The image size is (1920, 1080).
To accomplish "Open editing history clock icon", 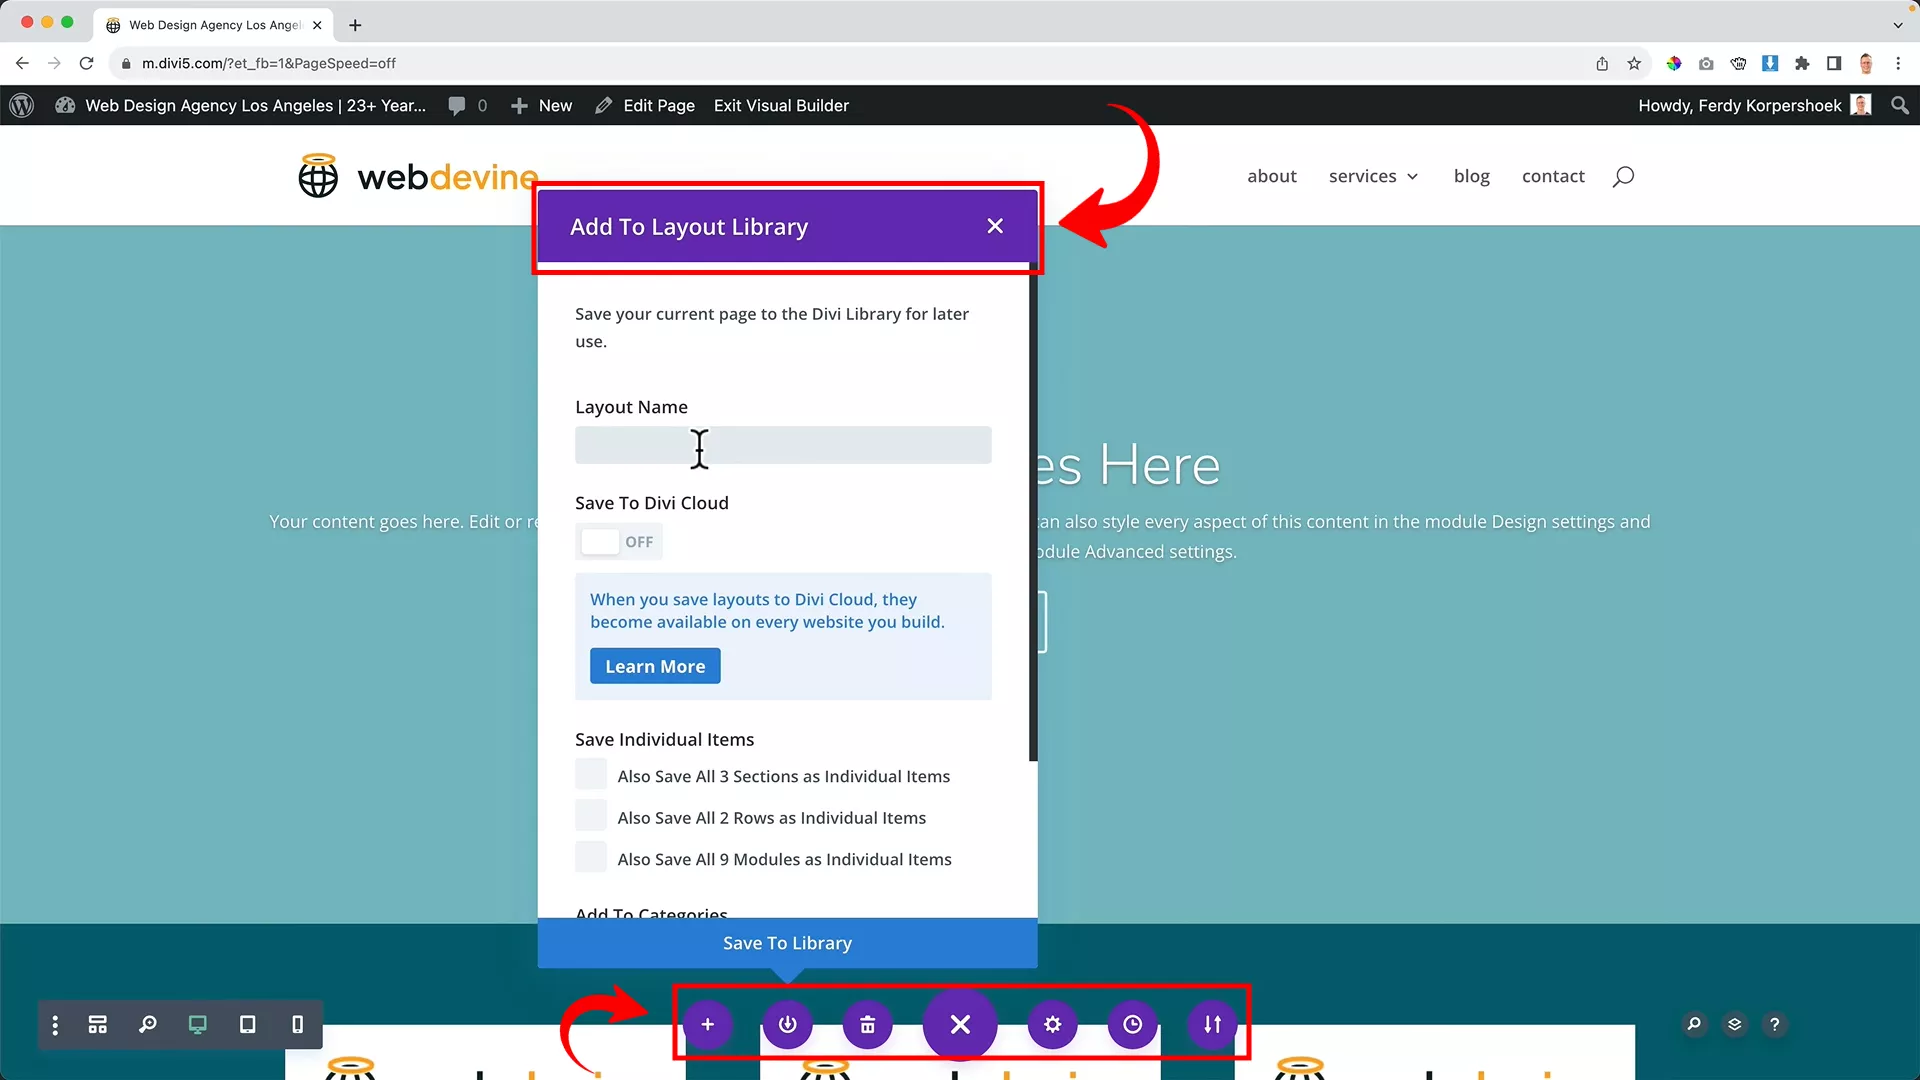I will [x=1132, y=1024].
